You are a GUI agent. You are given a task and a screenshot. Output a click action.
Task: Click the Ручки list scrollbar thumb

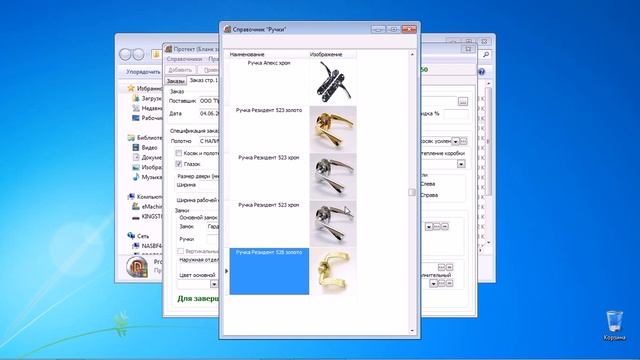[411, 192]
